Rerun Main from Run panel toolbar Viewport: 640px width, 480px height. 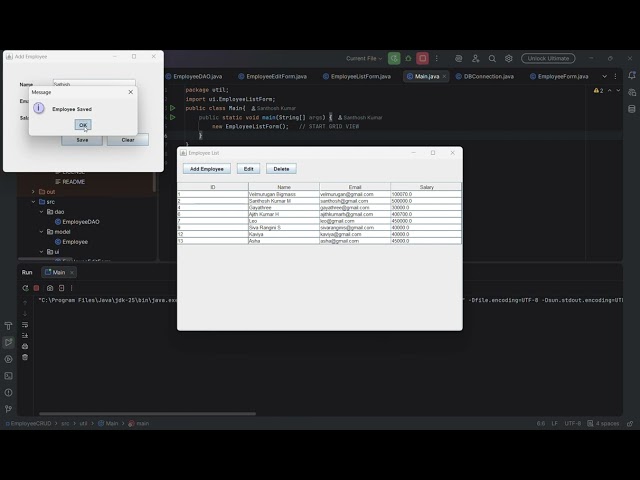(x=25, y=288)
